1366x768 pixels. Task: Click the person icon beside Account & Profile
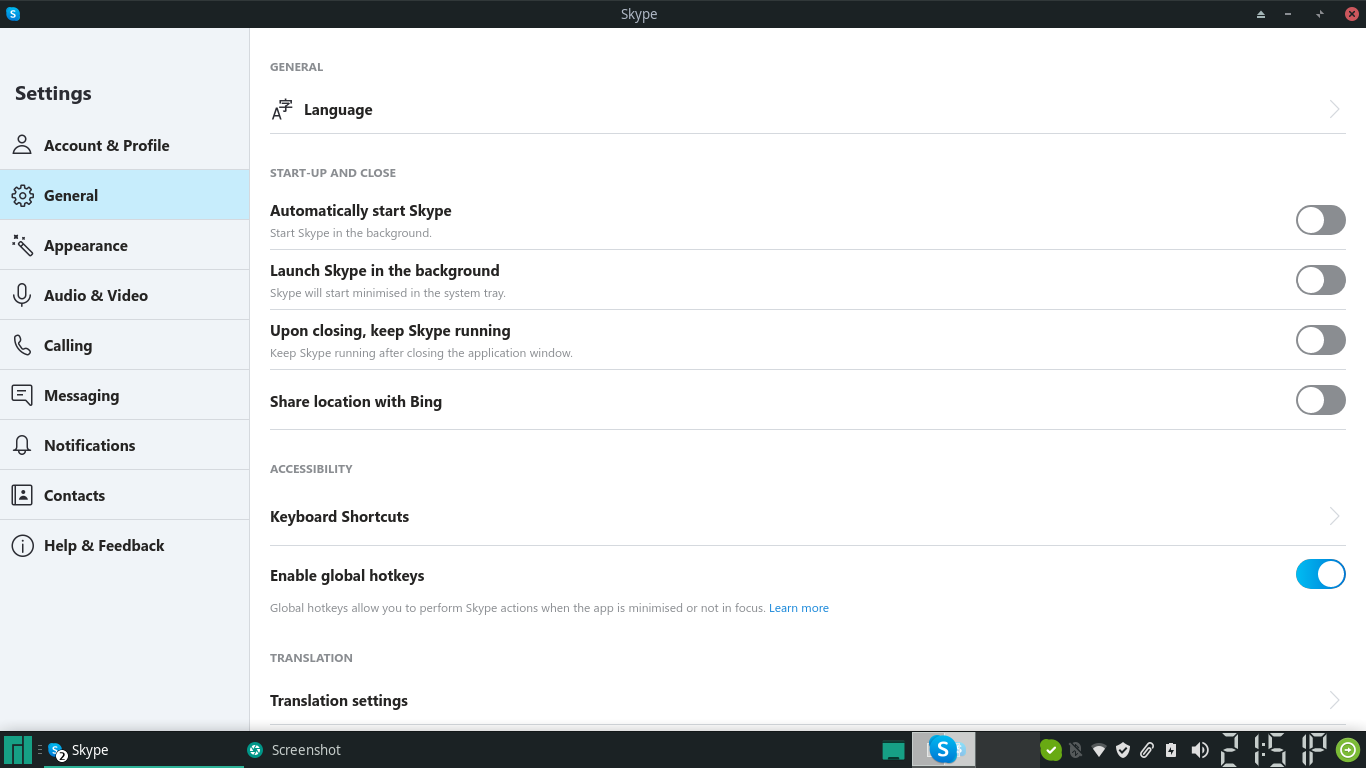pos(22,145)
